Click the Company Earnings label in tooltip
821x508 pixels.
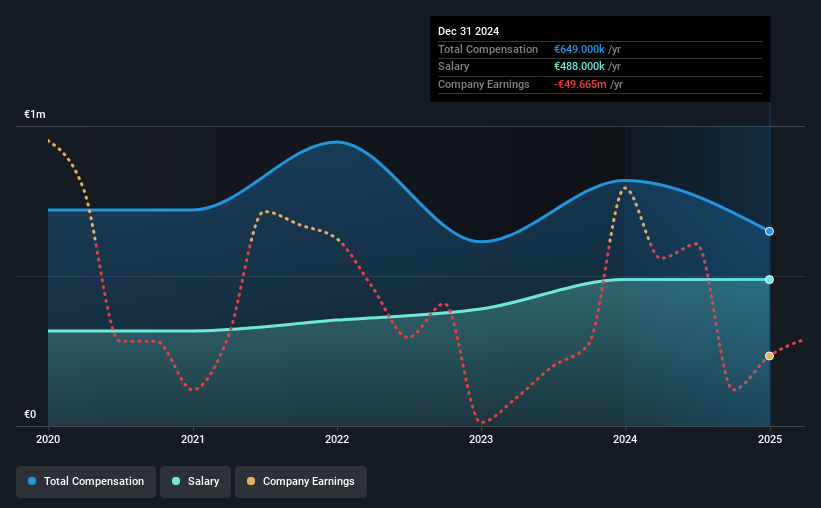pos(484,84)
